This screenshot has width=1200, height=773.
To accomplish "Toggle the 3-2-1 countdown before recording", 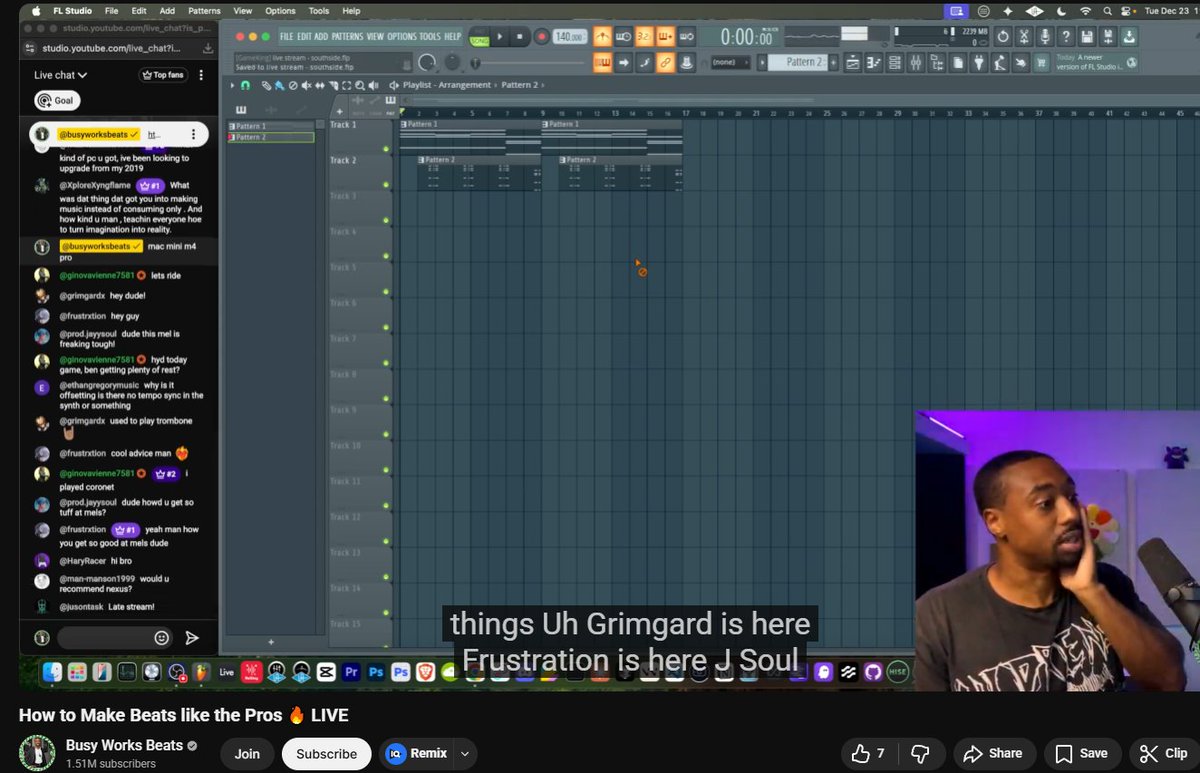I will [644, 37].
